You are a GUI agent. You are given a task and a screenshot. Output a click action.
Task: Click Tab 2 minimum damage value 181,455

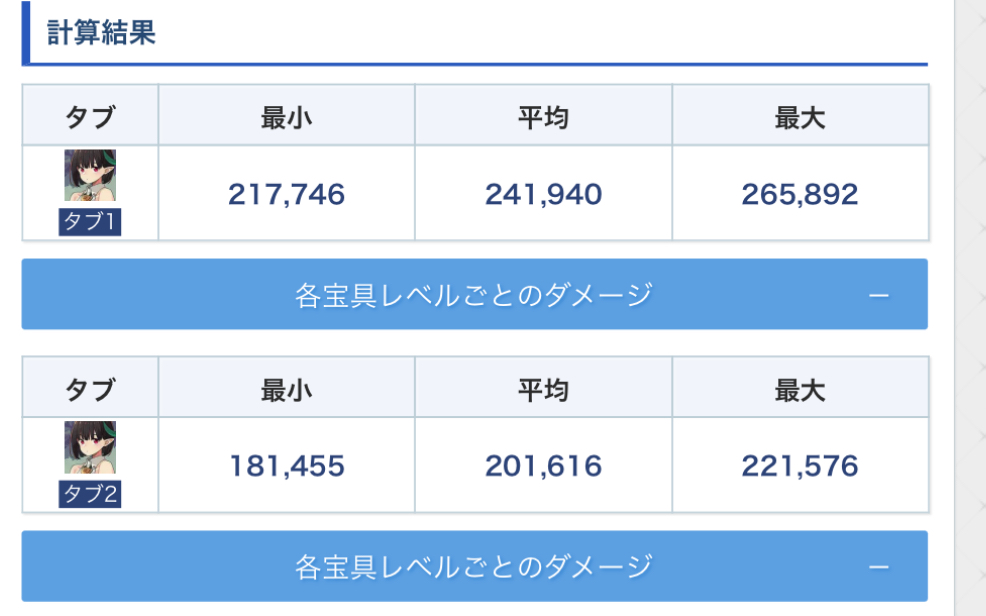[286, 465]
